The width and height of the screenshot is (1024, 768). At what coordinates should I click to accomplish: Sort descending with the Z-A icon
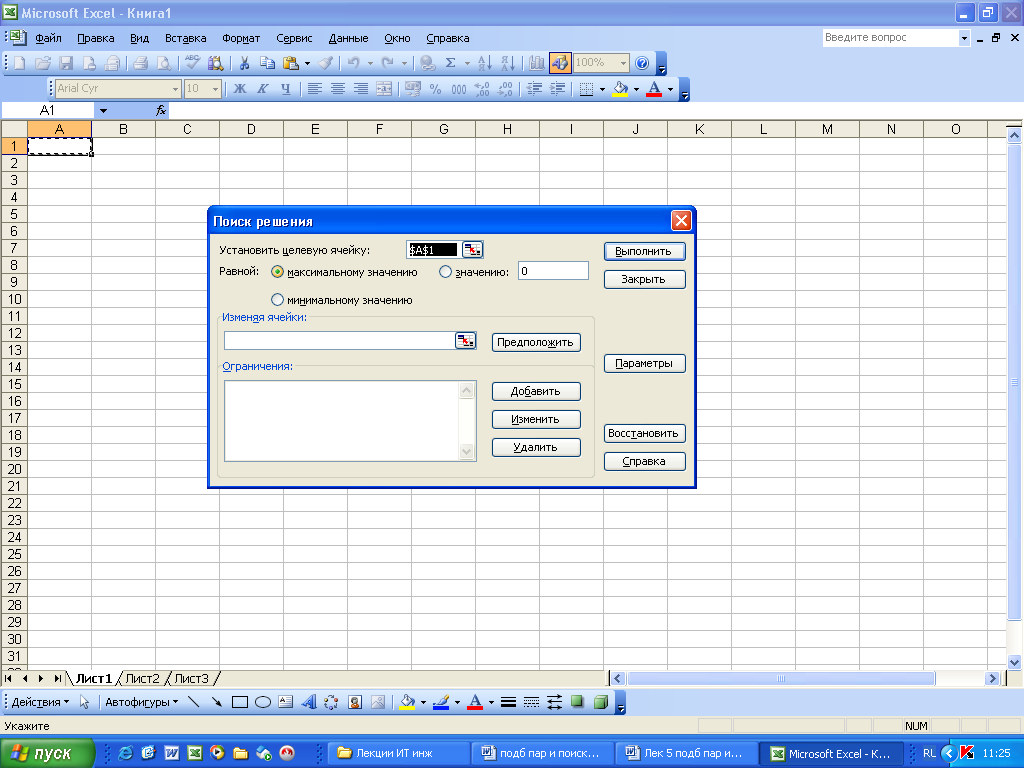[x=508, y=63]
